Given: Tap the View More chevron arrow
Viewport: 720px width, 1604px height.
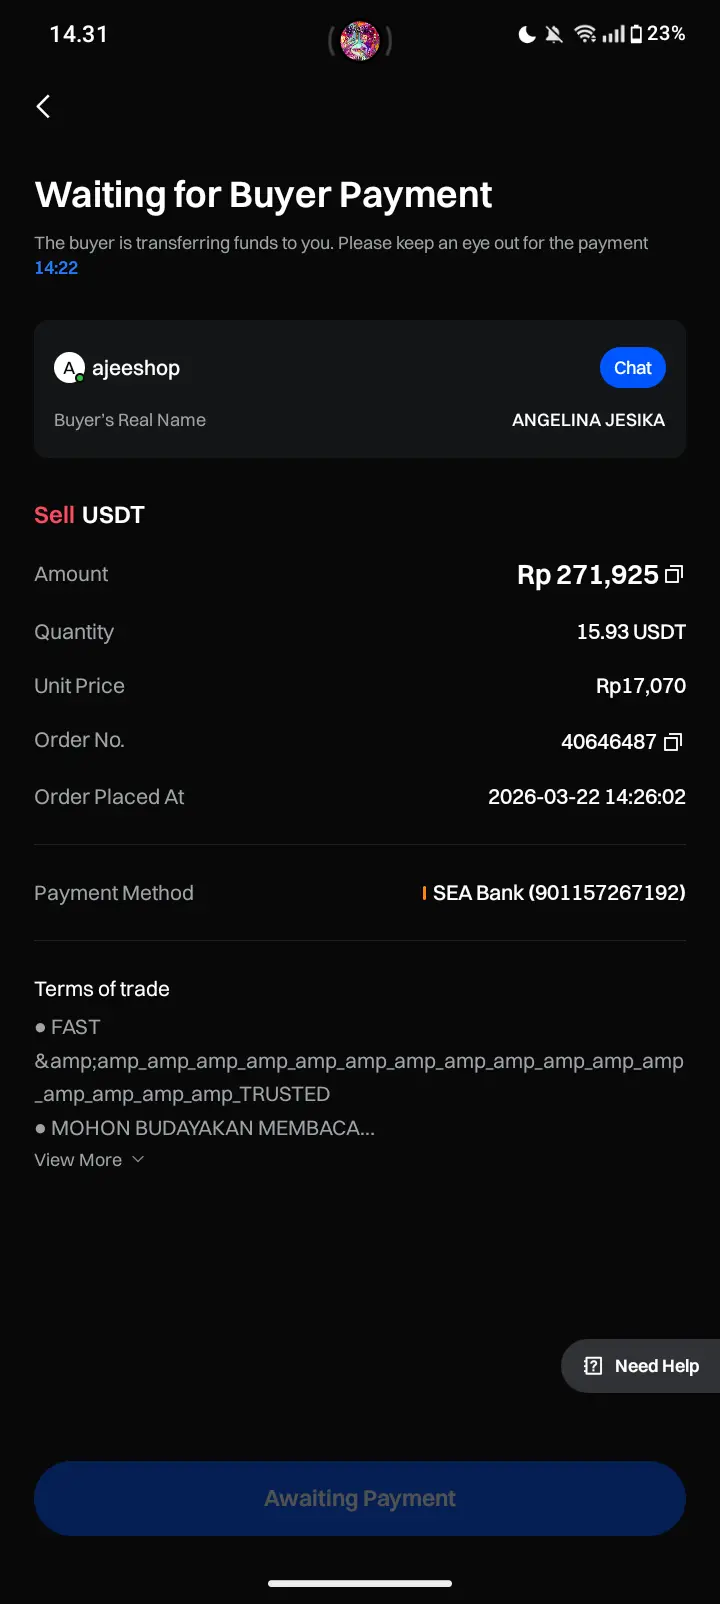Looking at the screenshot, I should click(138, 1160).
